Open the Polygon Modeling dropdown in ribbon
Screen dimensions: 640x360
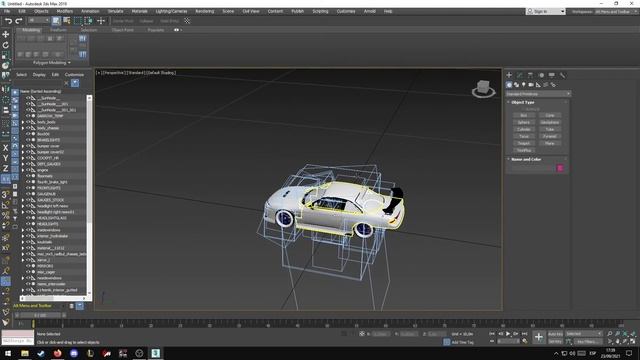point(52,63)
